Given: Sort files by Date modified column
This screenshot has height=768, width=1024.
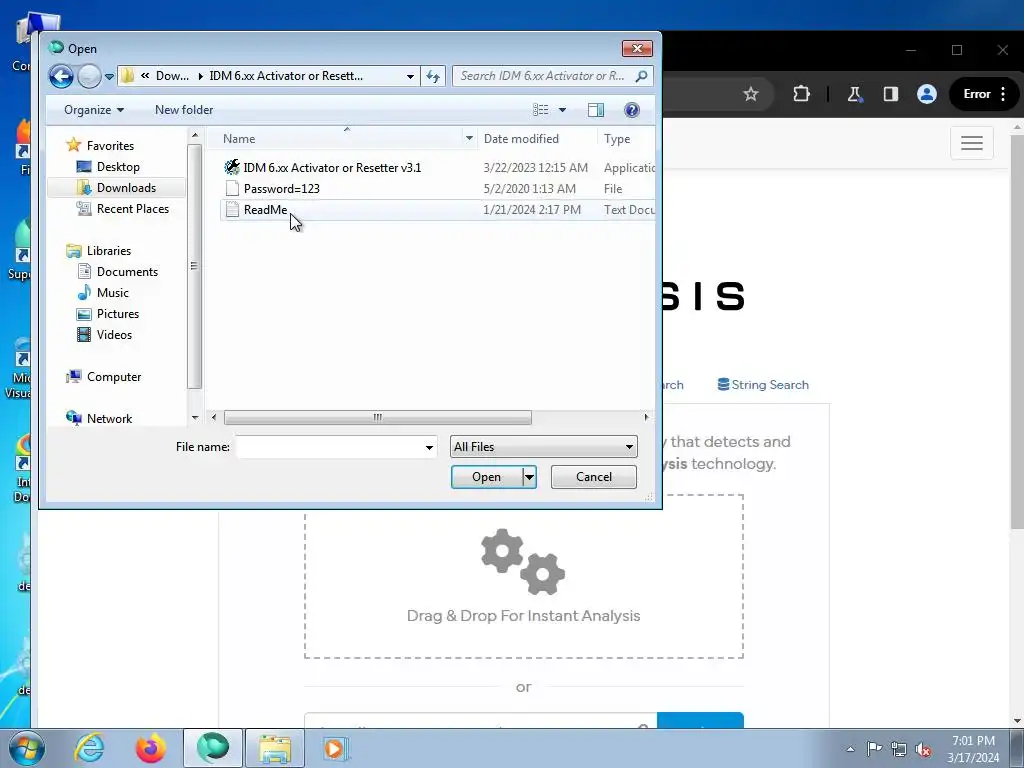Looking at the screenshot, I should click(x=521, y=138).
